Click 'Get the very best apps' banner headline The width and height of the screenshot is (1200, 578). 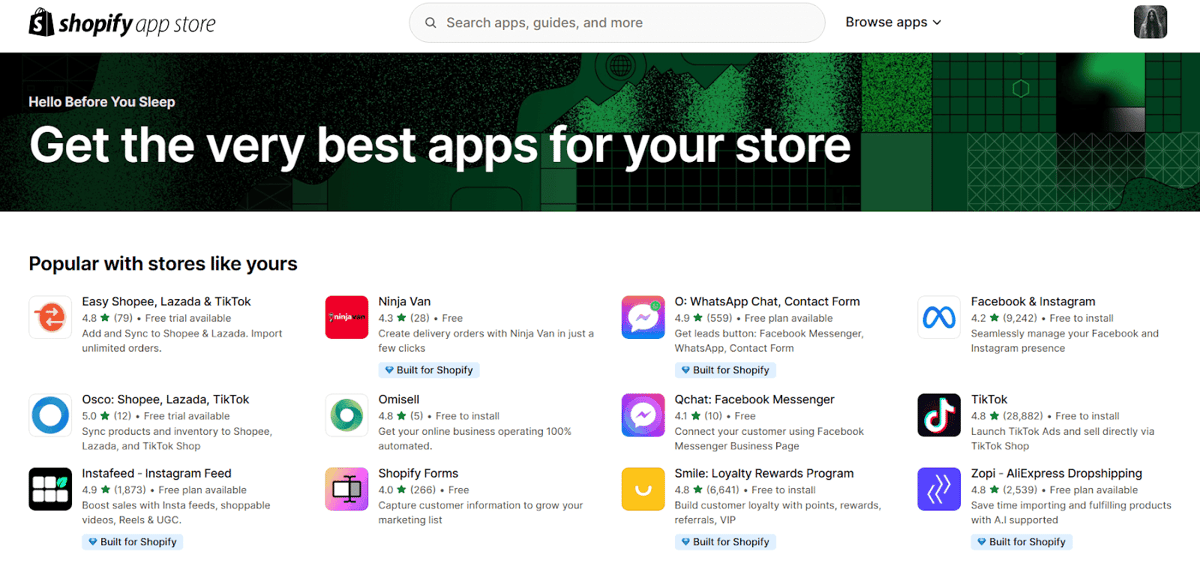coord(440,144)
